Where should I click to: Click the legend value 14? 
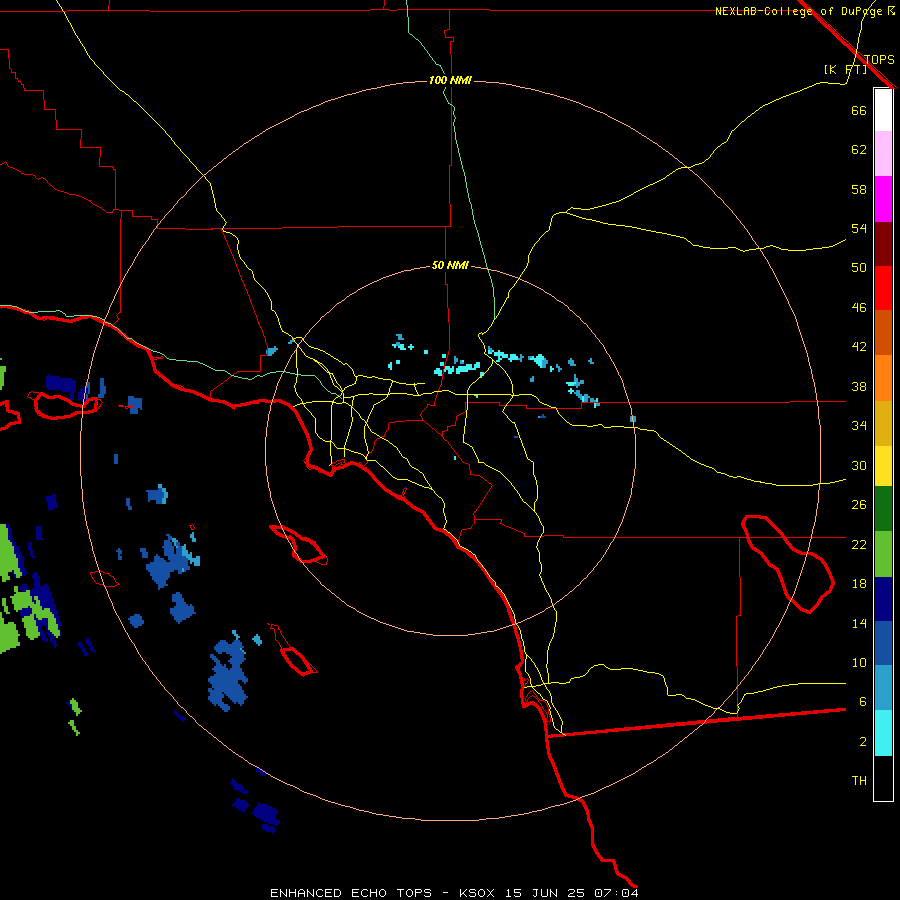859,623
